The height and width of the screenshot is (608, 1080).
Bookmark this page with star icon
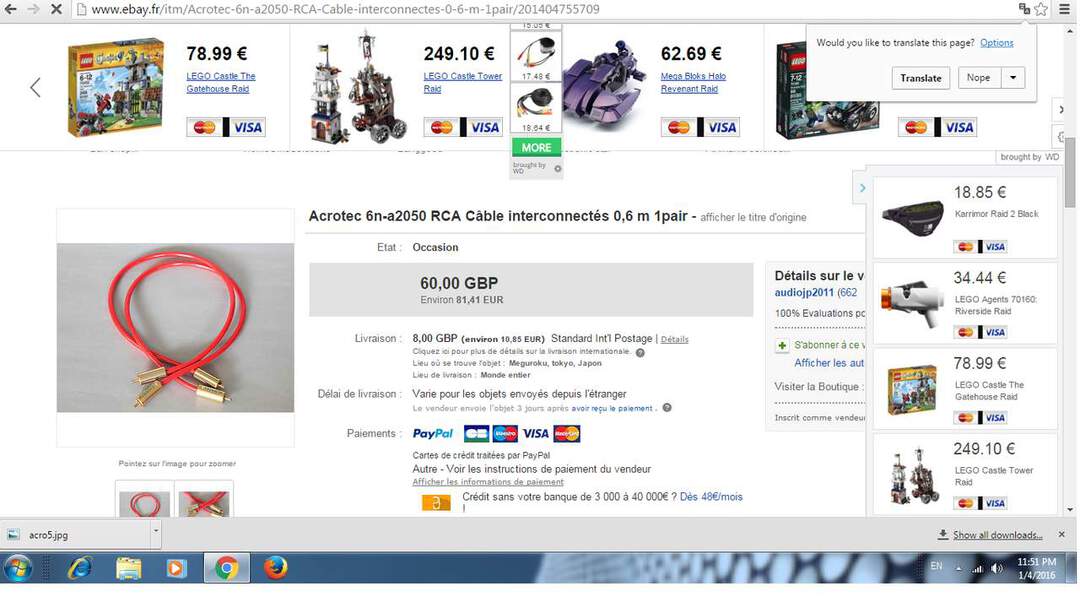pos(1041,9)
